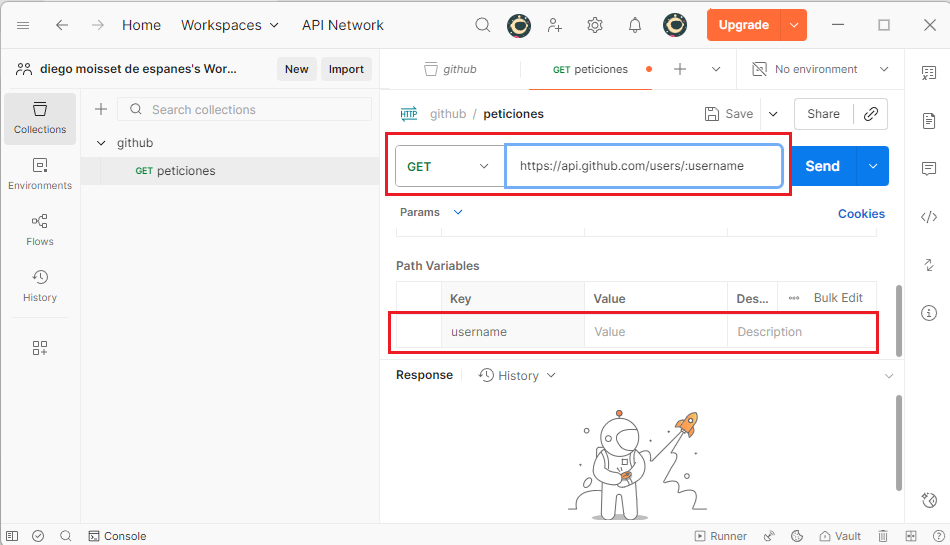This screenshot has width=950, height=545.
Task: Open the Workspaces menu
Action: [230, 25]
